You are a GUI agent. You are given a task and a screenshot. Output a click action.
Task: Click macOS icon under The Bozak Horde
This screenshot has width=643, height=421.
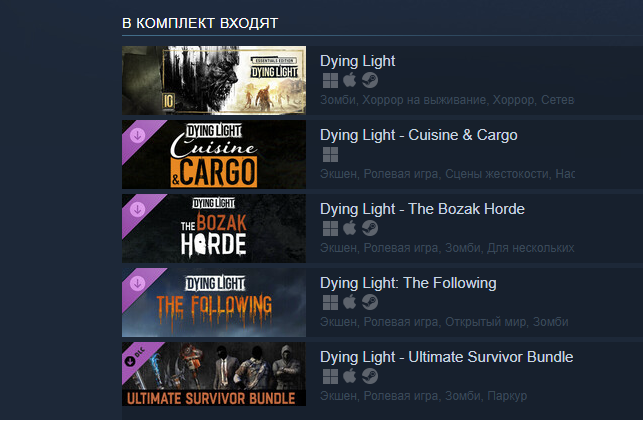point(349,228)
